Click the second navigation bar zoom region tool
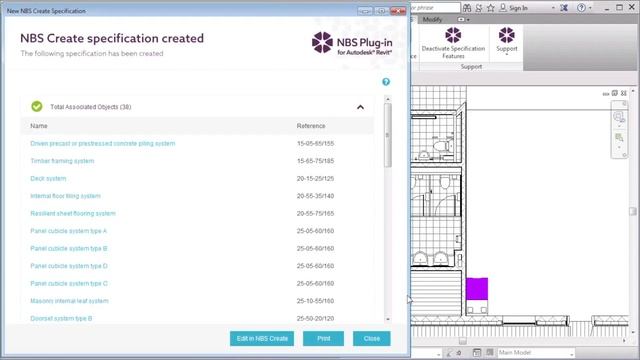This screenshot has width=640, height=360. [619, 138]
